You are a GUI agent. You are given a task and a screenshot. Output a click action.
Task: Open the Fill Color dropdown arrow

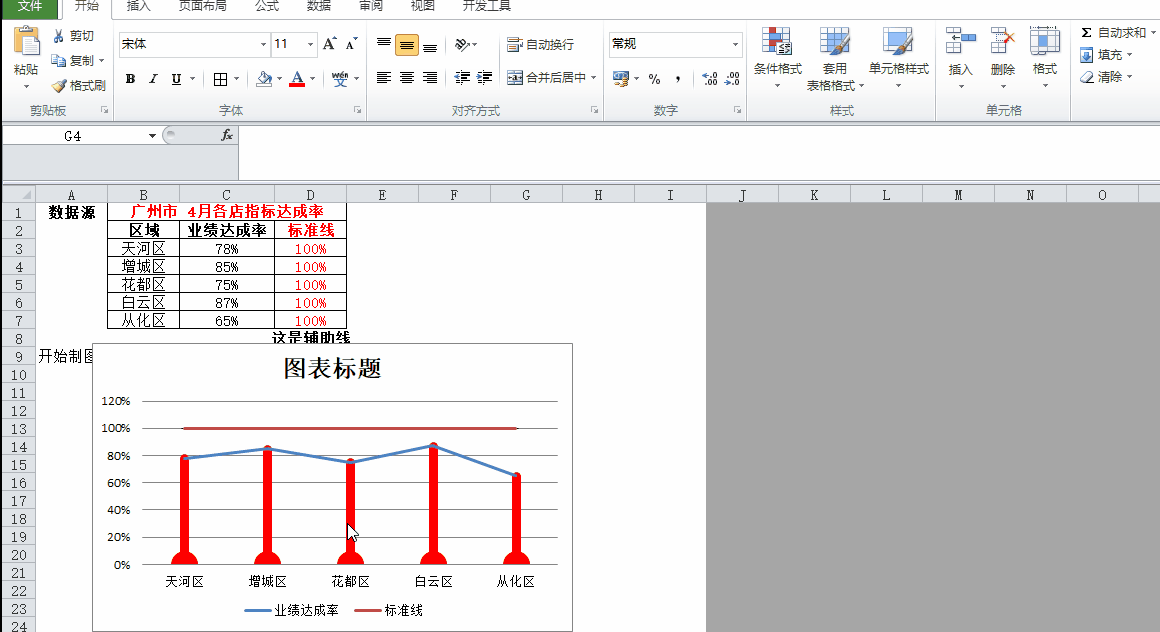click(279, 77)
